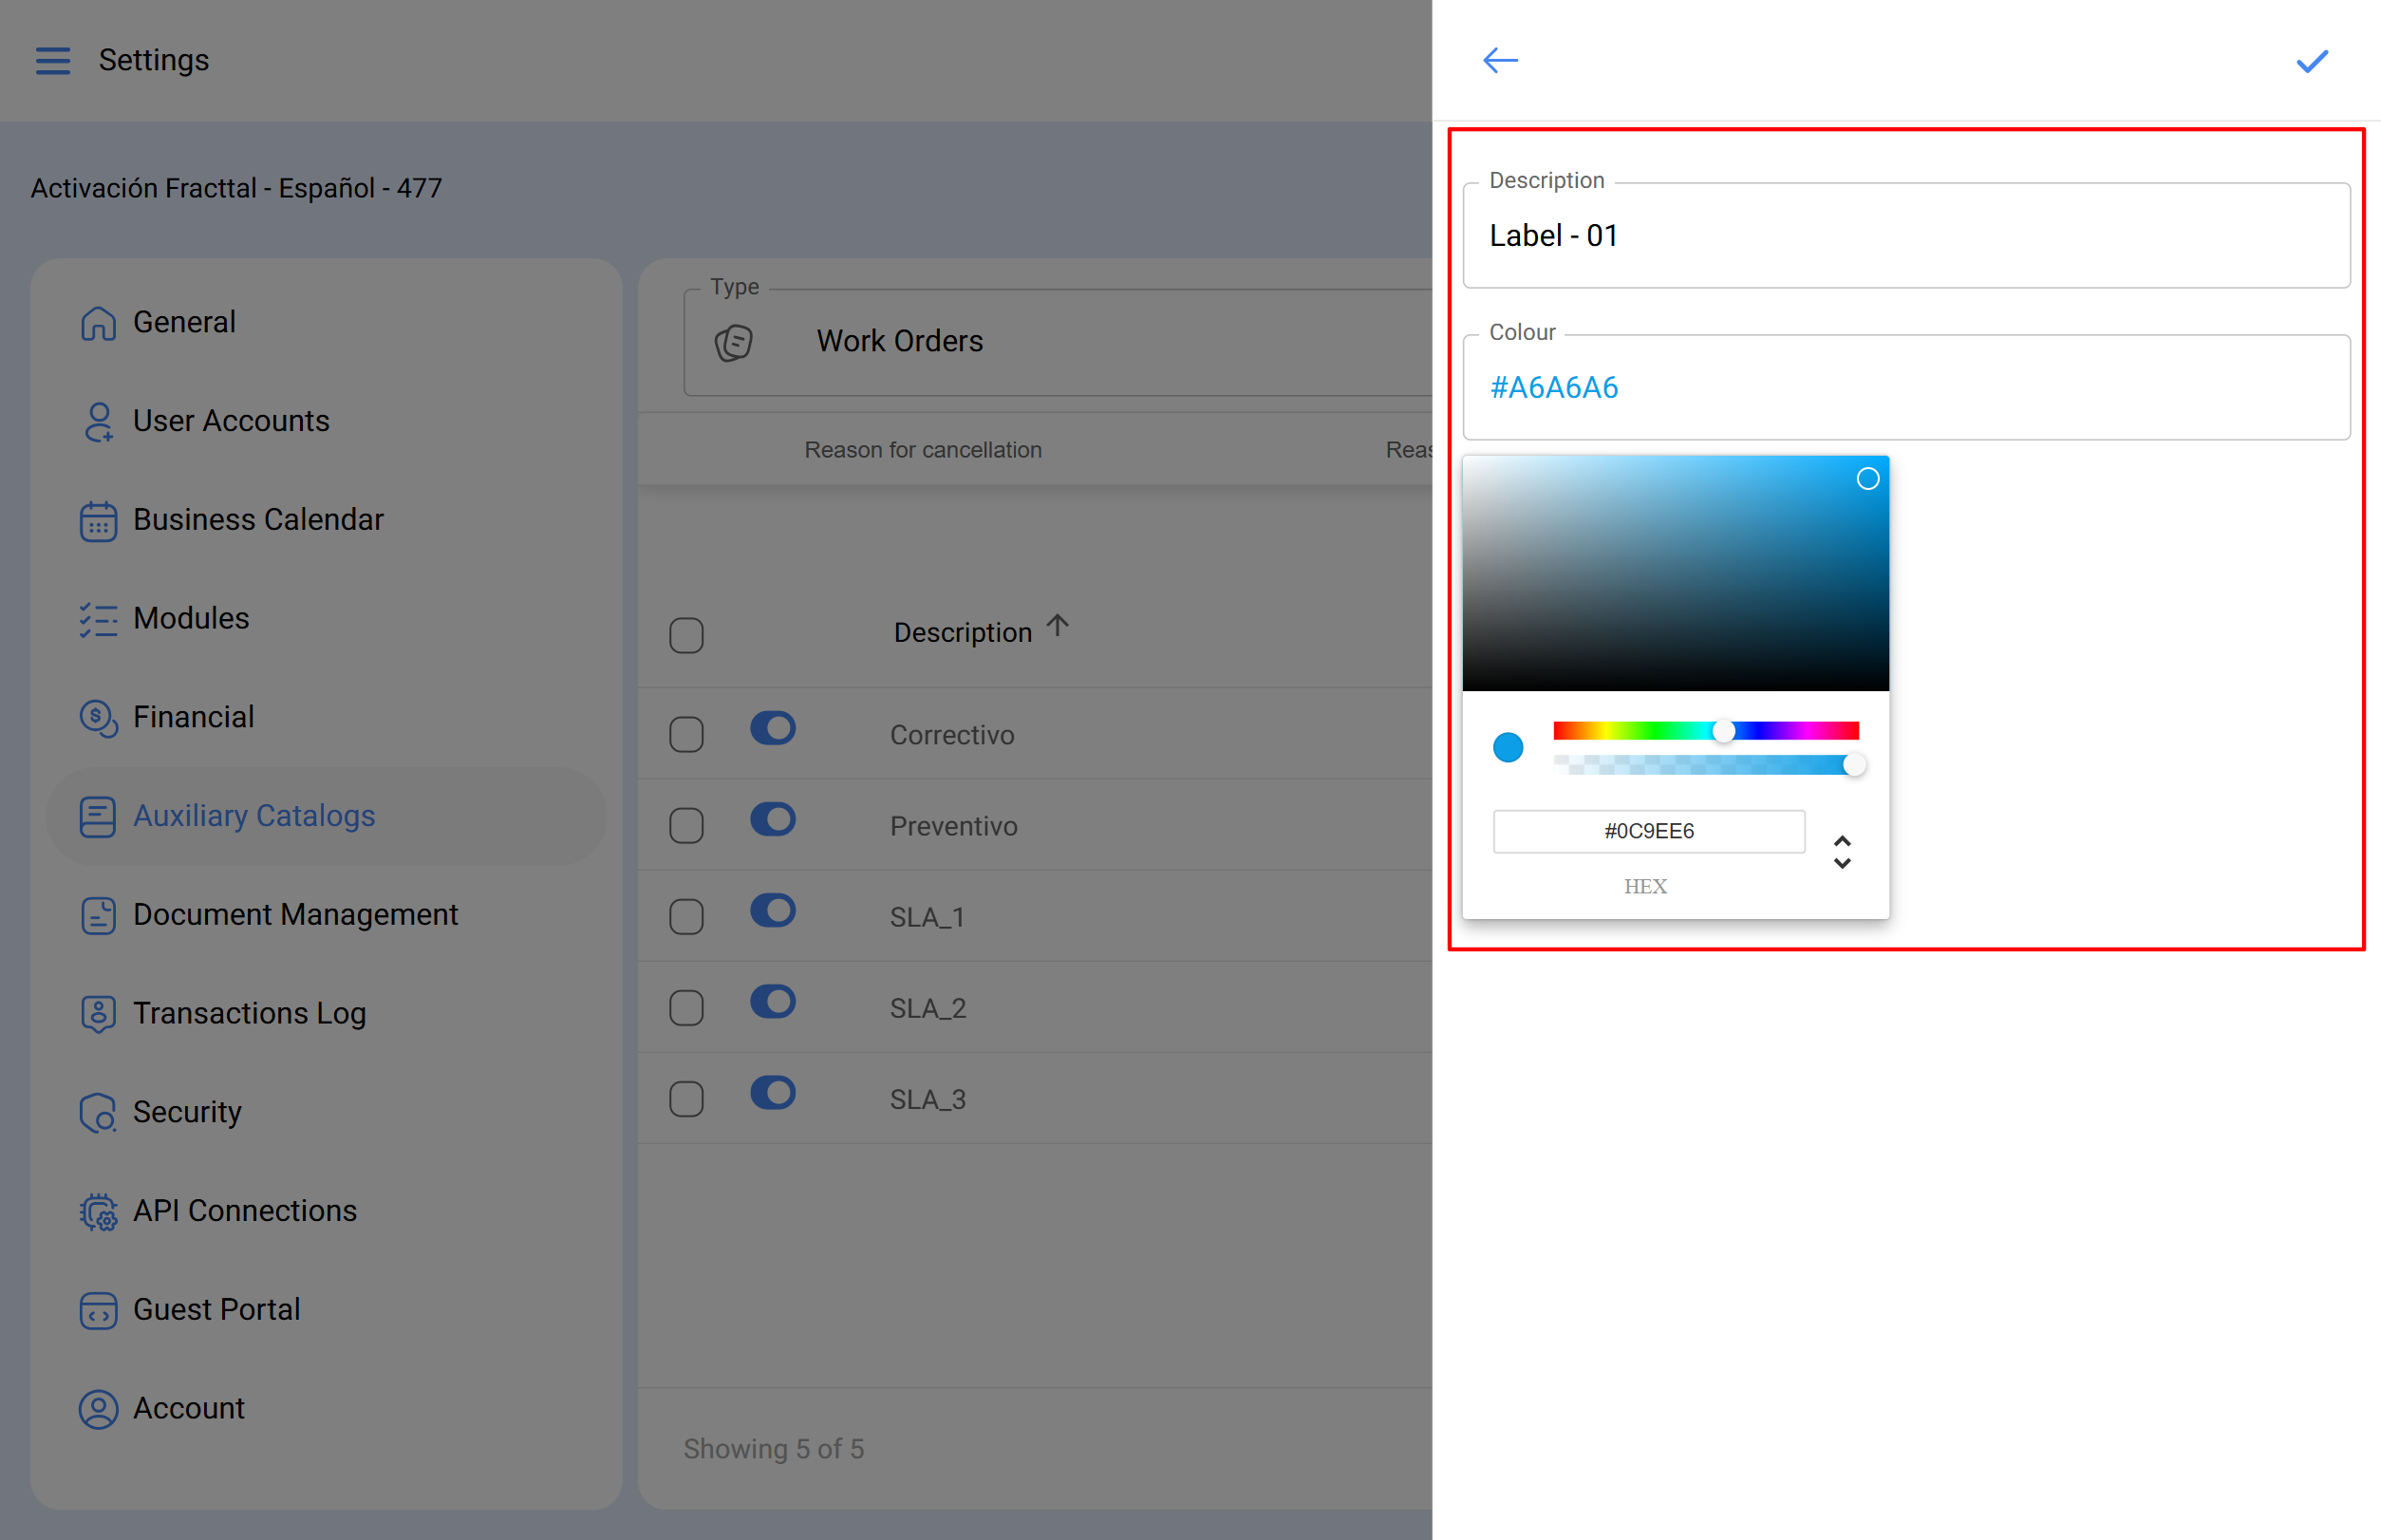Open Document Management menu item
2381x1540 pixels.
[295, 915]
